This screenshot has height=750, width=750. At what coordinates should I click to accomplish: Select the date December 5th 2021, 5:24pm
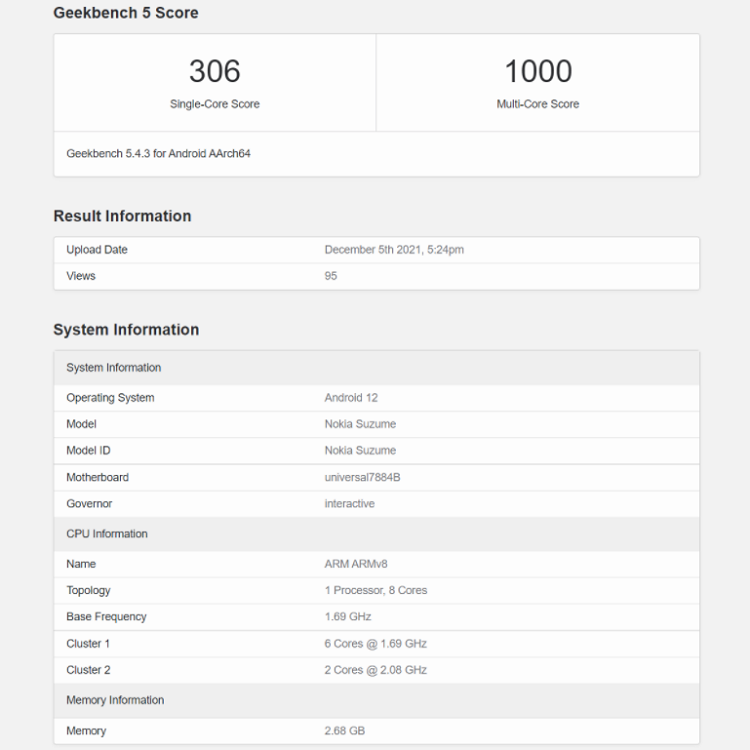pyautogui.click(x=394, y=250)
